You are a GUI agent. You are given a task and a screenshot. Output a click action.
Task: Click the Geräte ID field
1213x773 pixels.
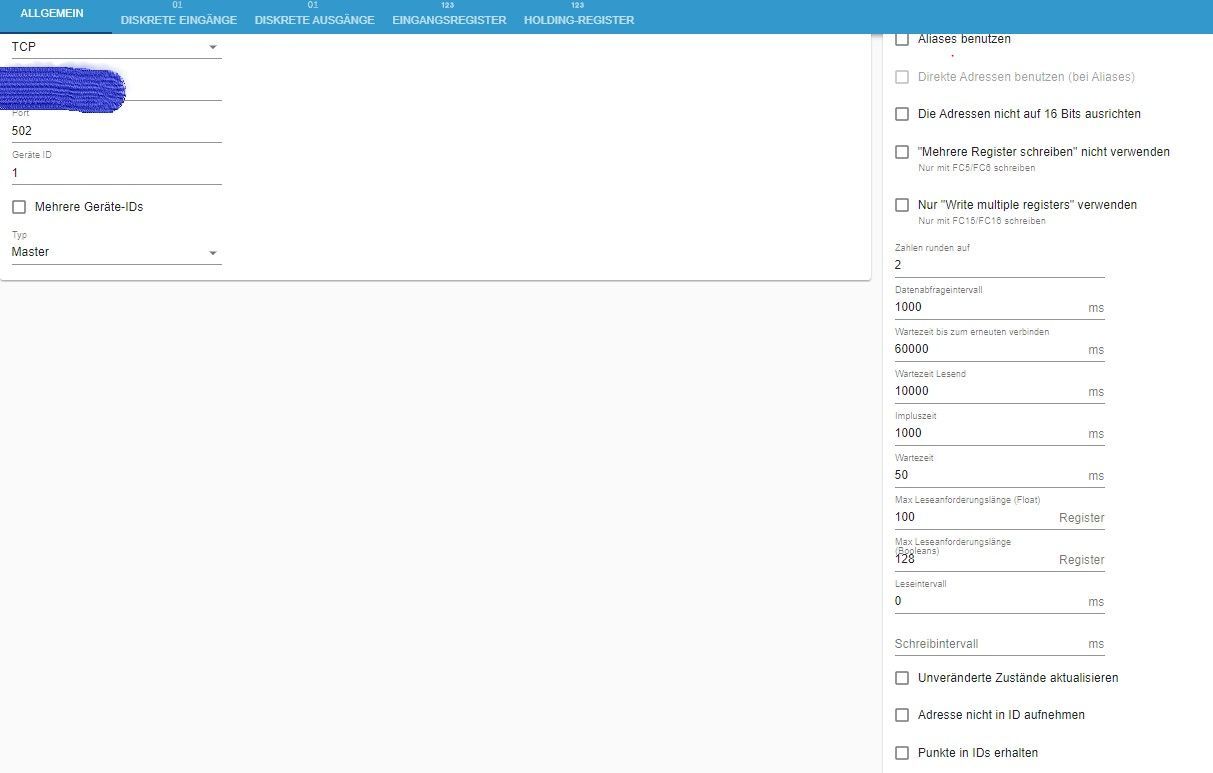point(116,173)
